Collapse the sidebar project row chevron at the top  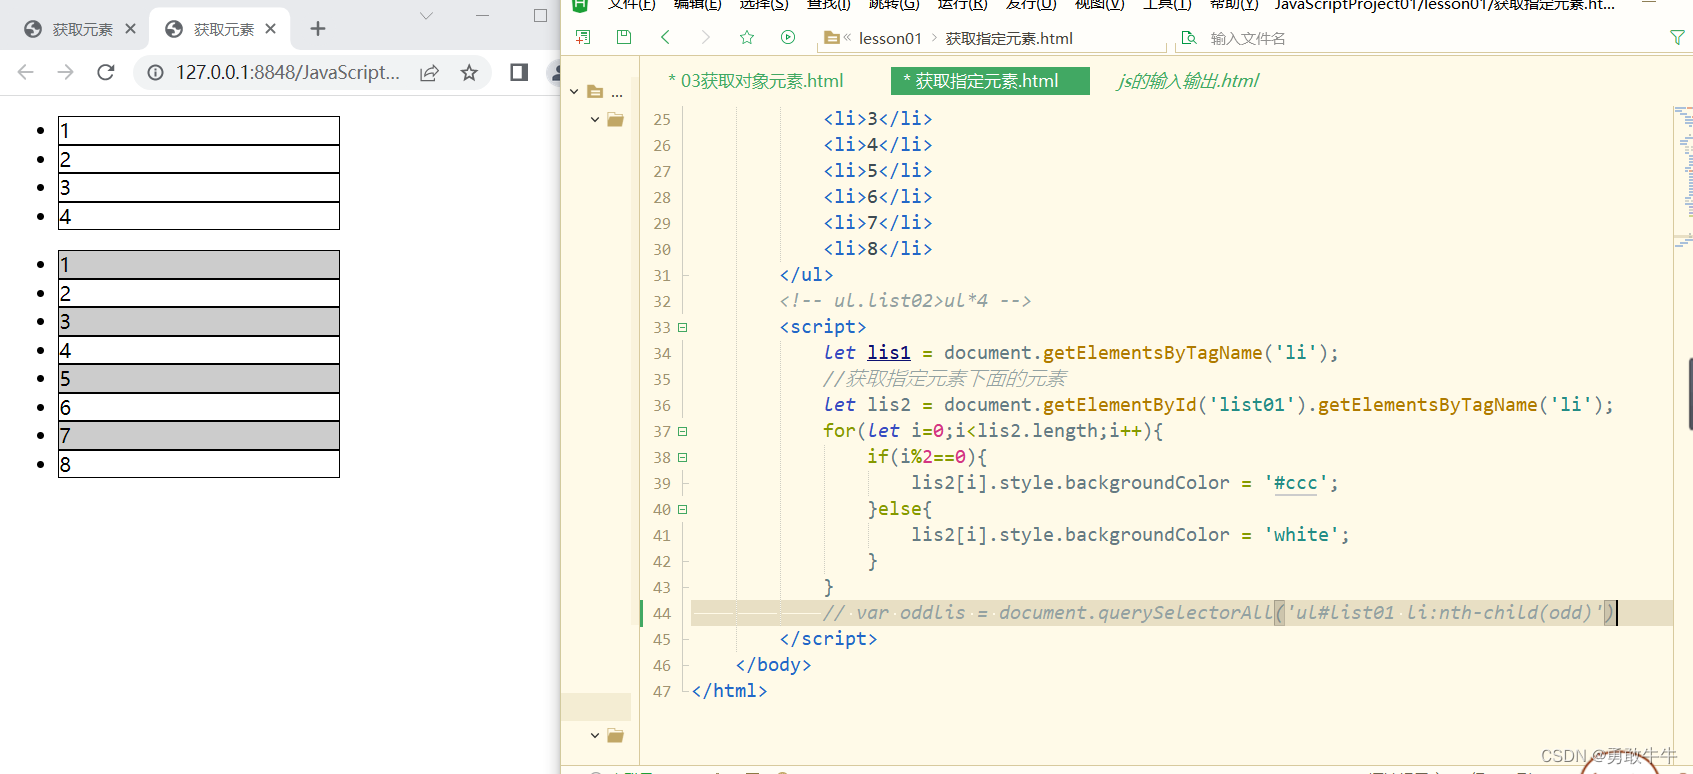pos(574,92)
